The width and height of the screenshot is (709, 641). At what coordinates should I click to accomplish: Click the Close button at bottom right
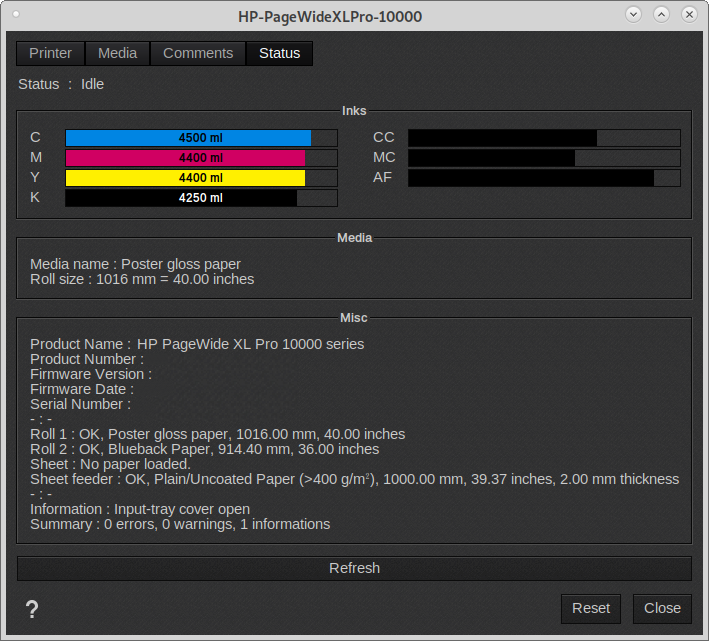662,608
